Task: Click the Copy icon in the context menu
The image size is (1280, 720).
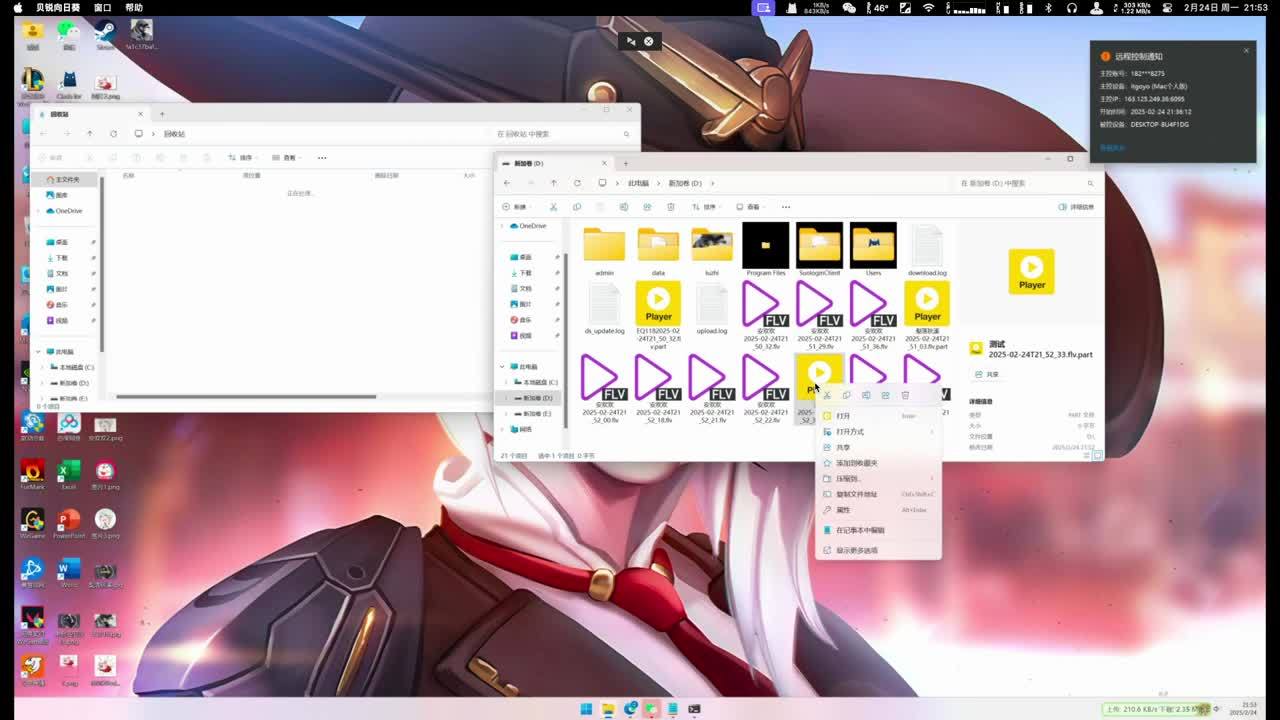Action: tap(846, 395)
